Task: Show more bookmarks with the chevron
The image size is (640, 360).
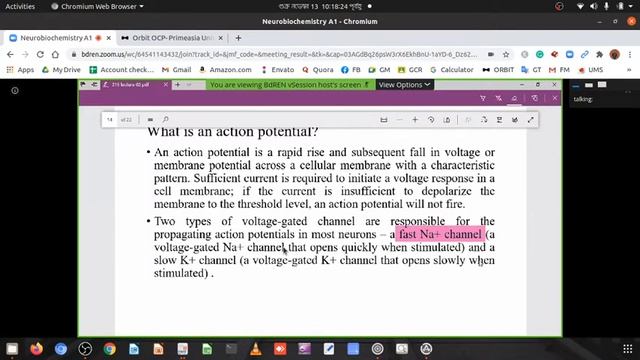Action: click(x=629, y=70)
